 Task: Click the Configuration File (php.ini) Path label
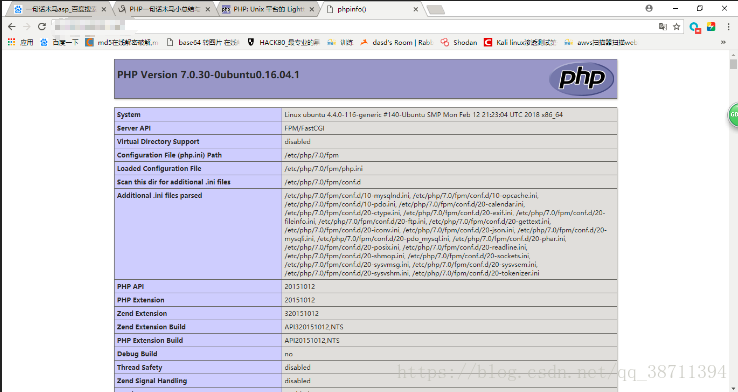coord(169,155)
